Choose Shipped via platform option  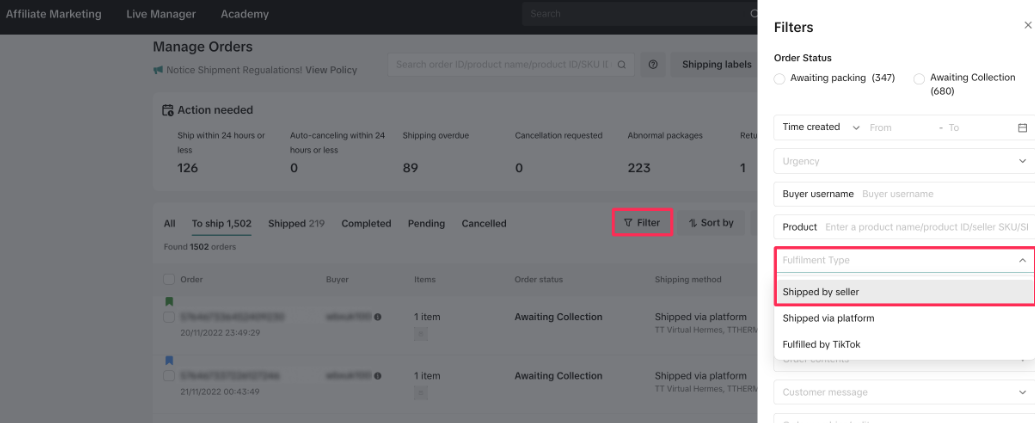828,318
